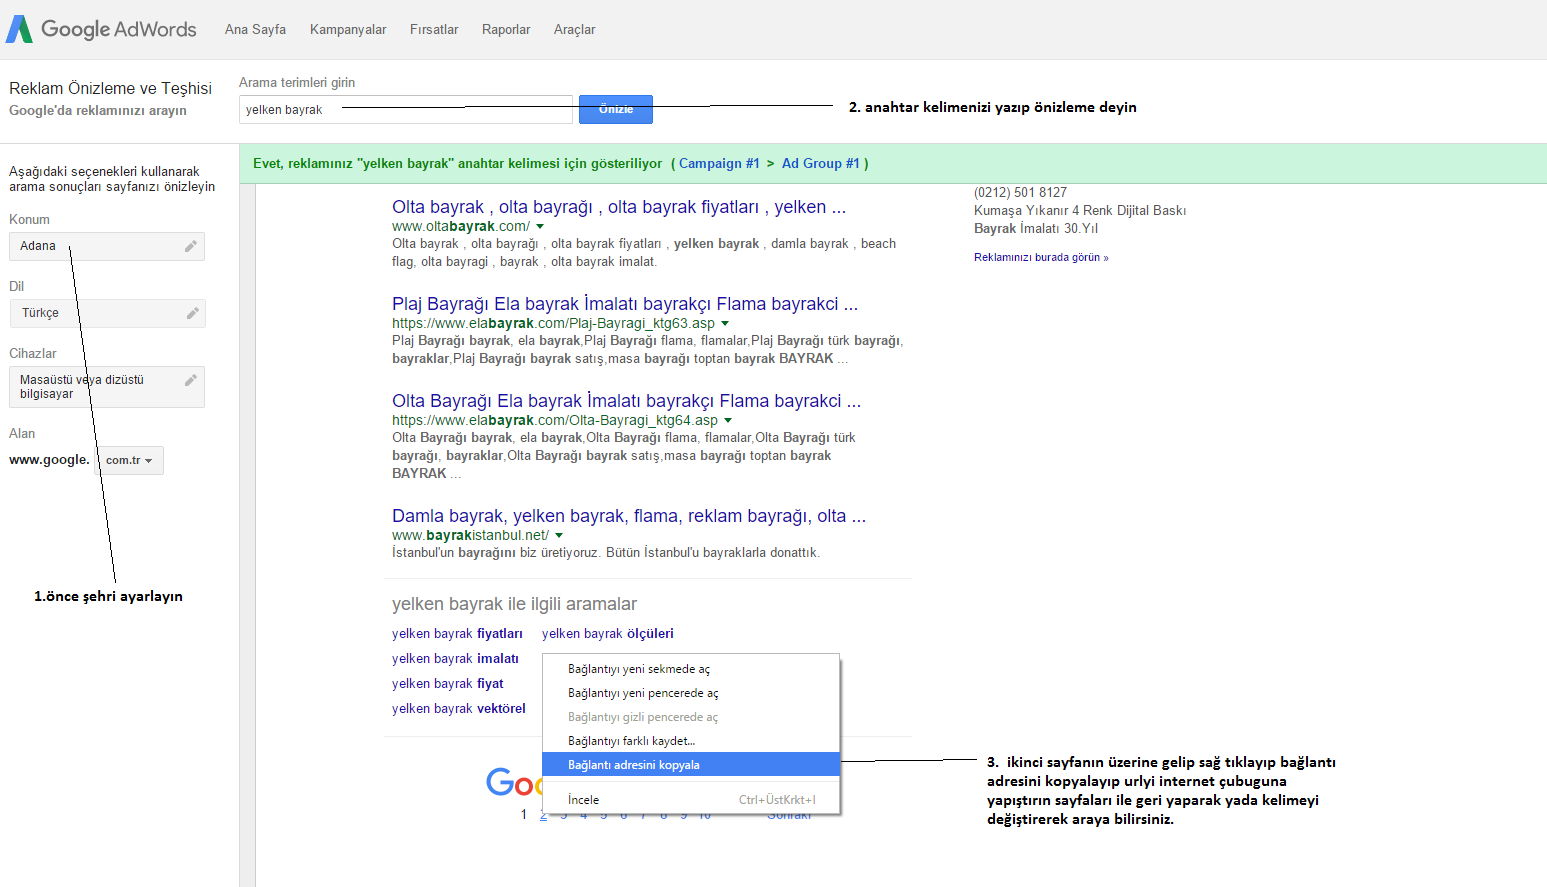Open the Ad Group #1 link

point(821,164)
